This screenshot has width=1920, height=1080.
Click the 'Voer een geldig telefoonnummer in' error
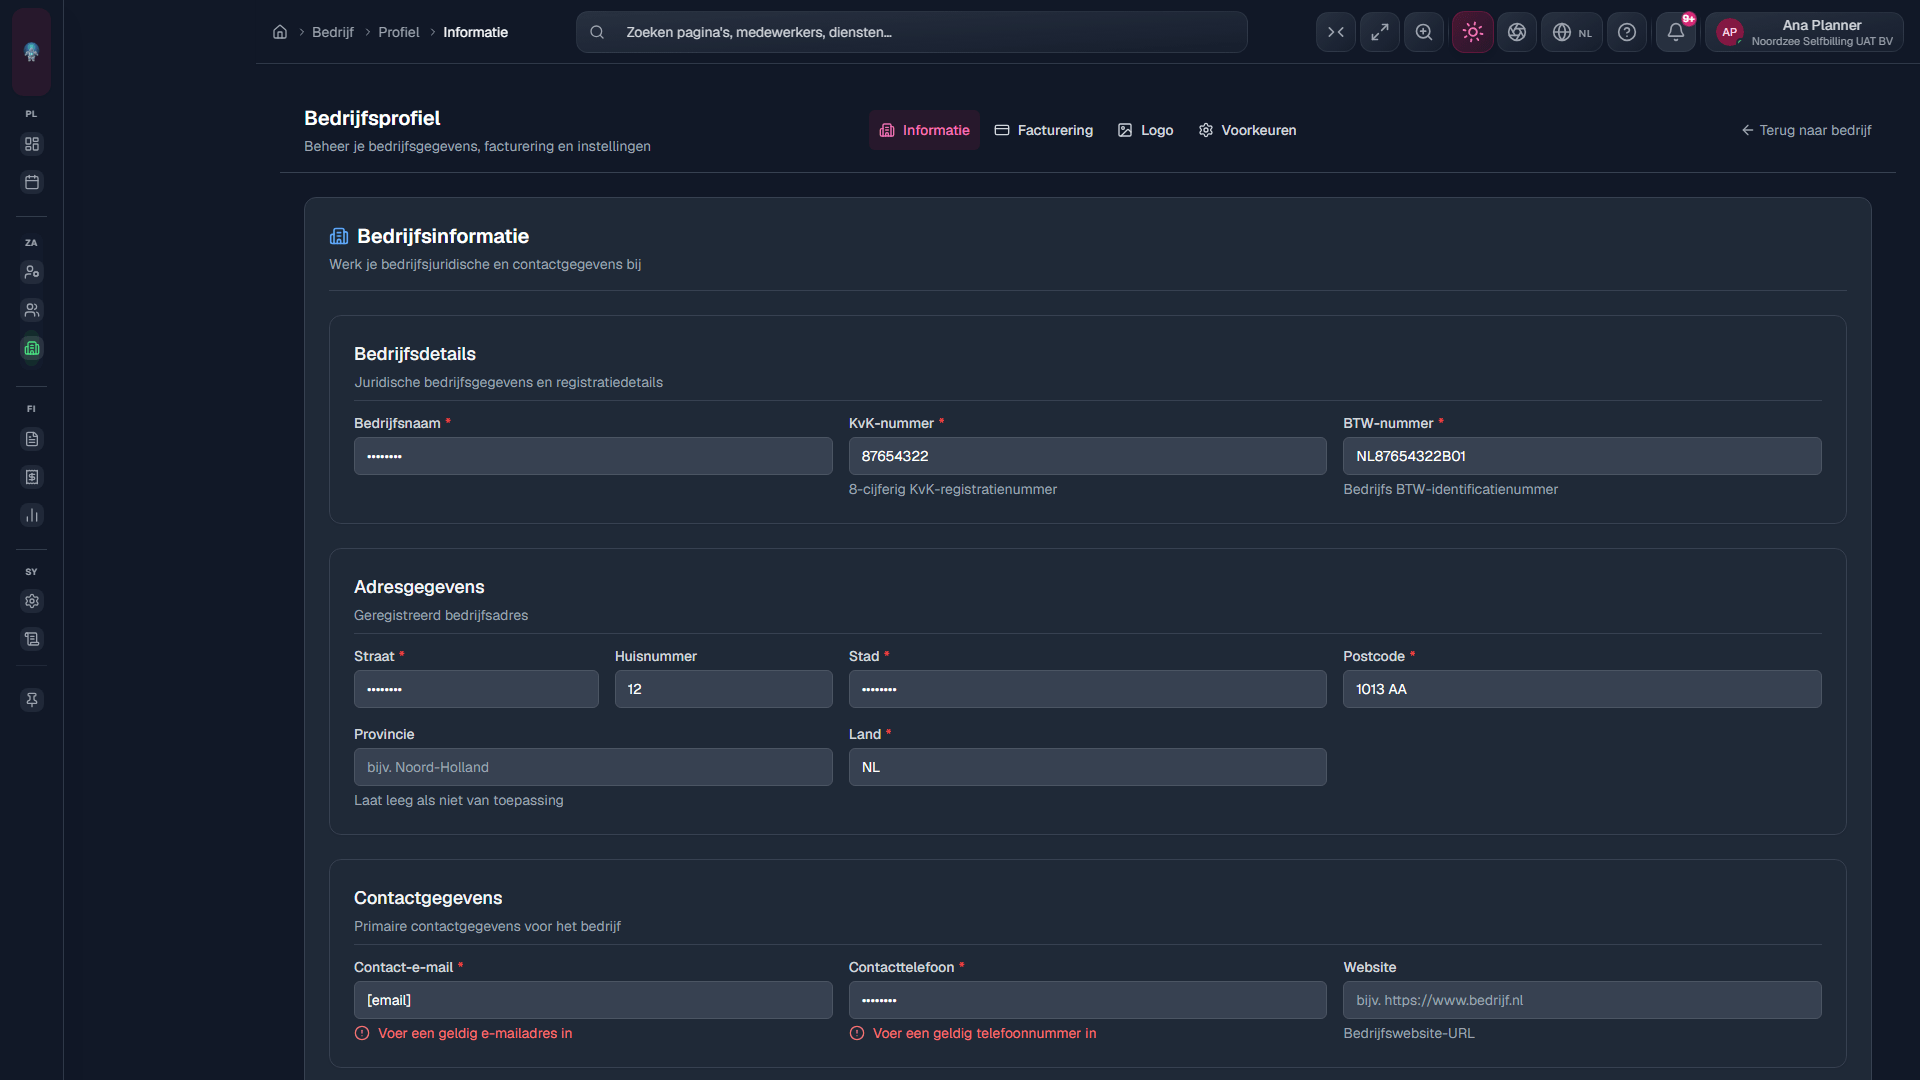coord(984,1033)
